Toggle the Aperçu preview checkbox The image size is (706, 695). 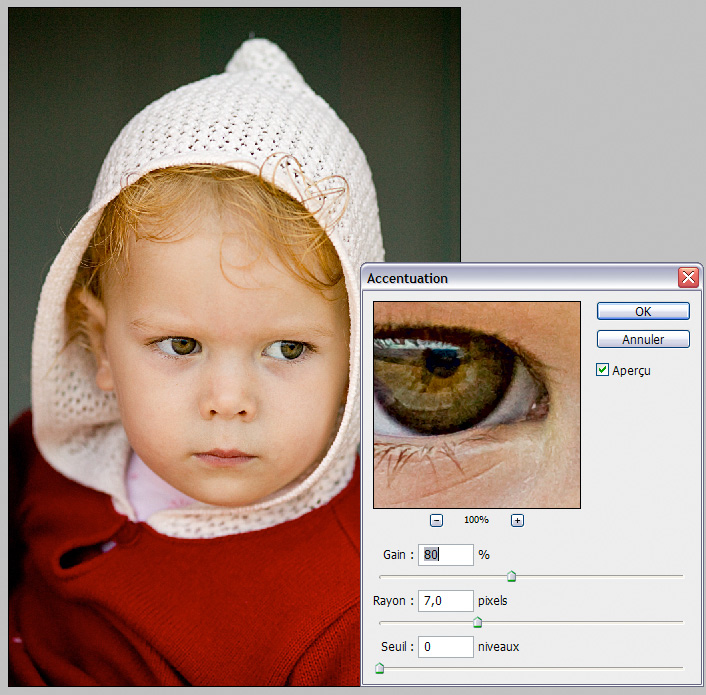tap(602, 370)
